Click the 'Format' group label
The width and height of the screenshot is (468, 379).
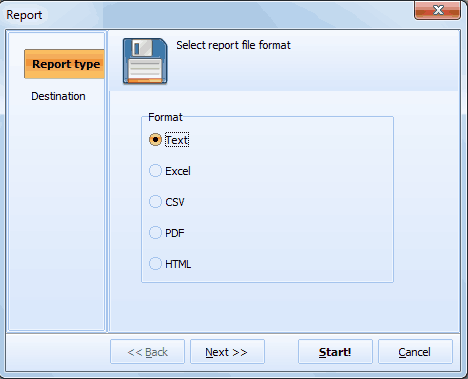click(165, 117)
